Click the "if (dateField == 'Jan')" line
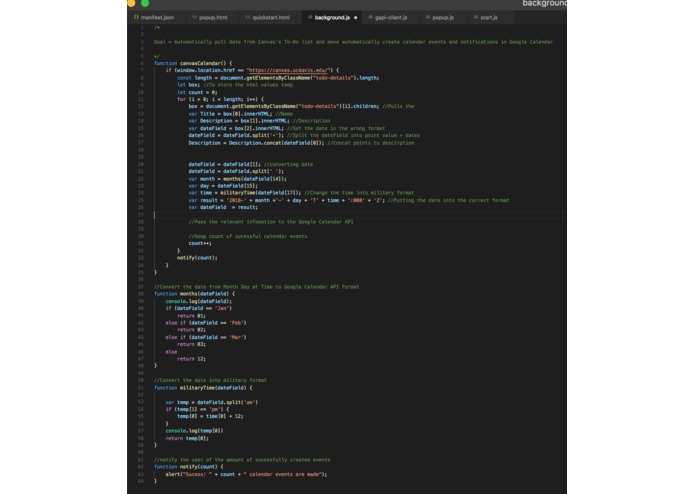This screenshot has height=494, width=695. [x=199, y=308]
